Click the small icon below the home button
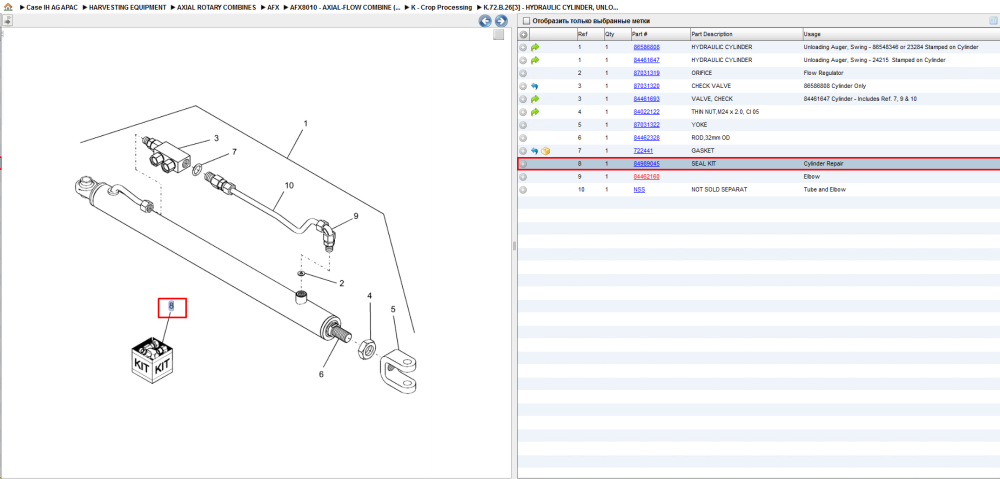 point(7,20)
